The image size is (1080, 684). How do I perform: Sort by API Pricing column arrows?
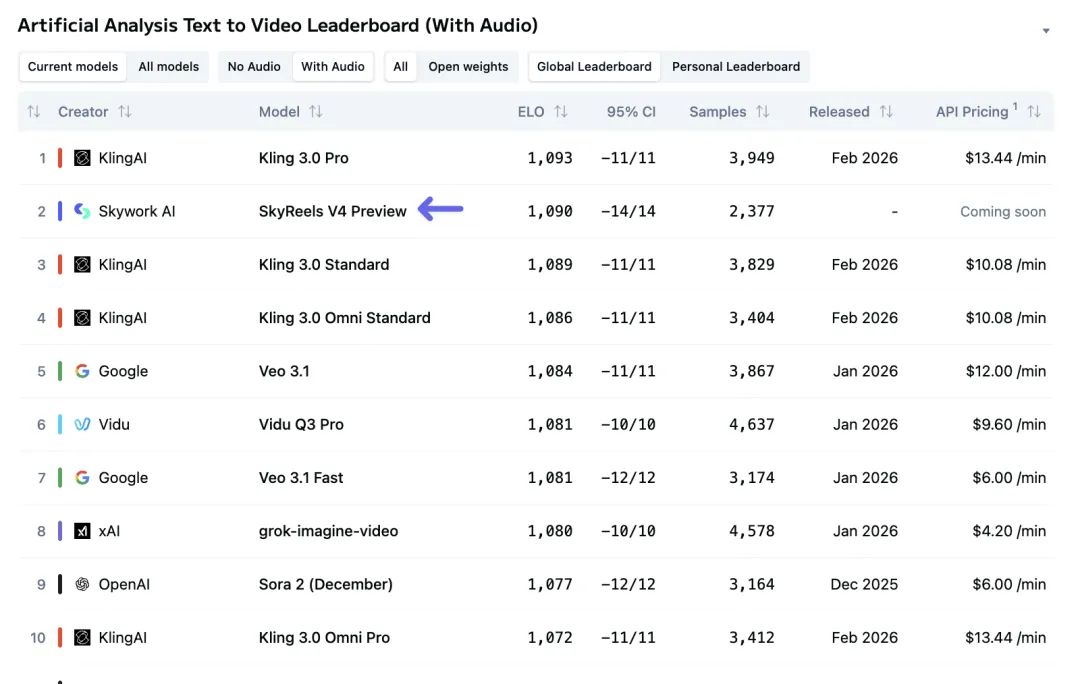click(1034, 112)
